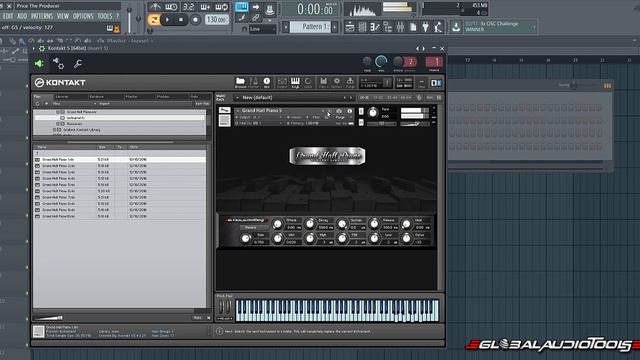
Task: Open wrench detailed settings icon
Action: pos(78,64)
